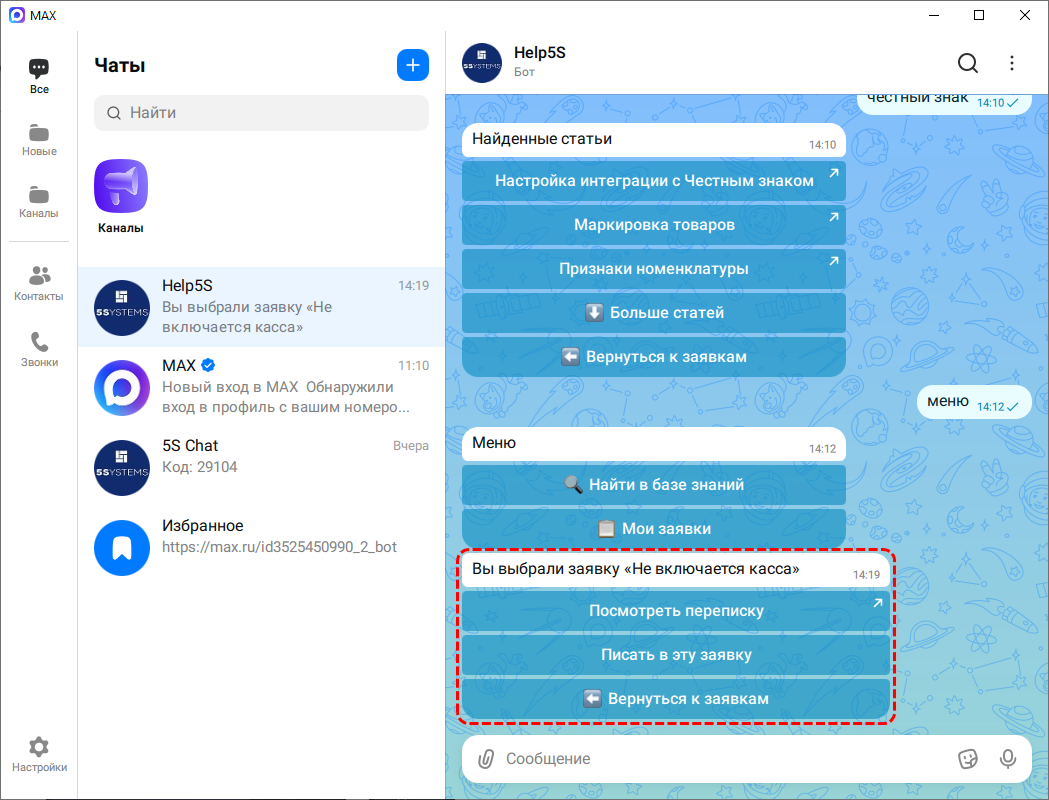Open the sticker emoji picker icon

coord(967,759)
